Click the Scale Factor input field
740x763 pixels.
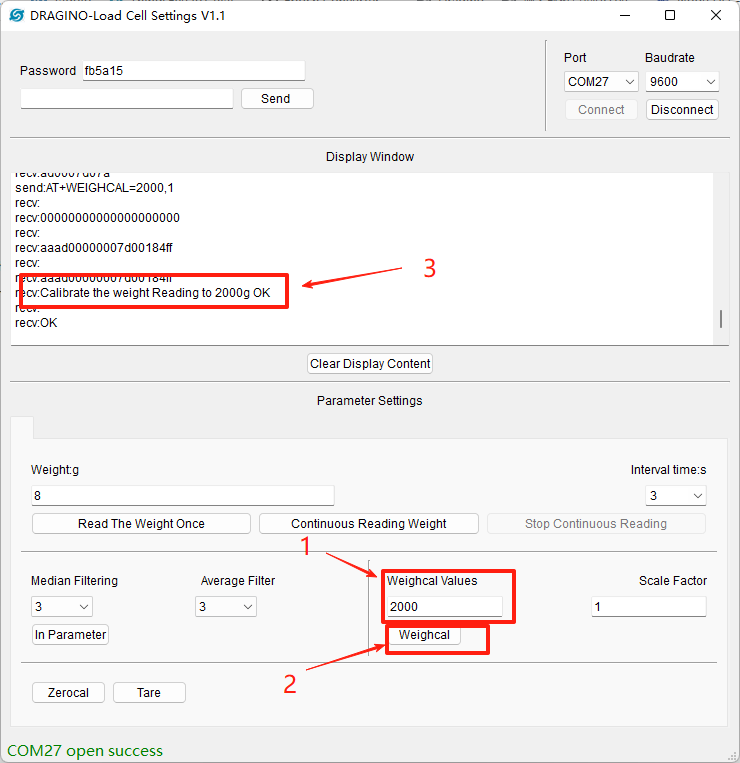pos(649,607)
